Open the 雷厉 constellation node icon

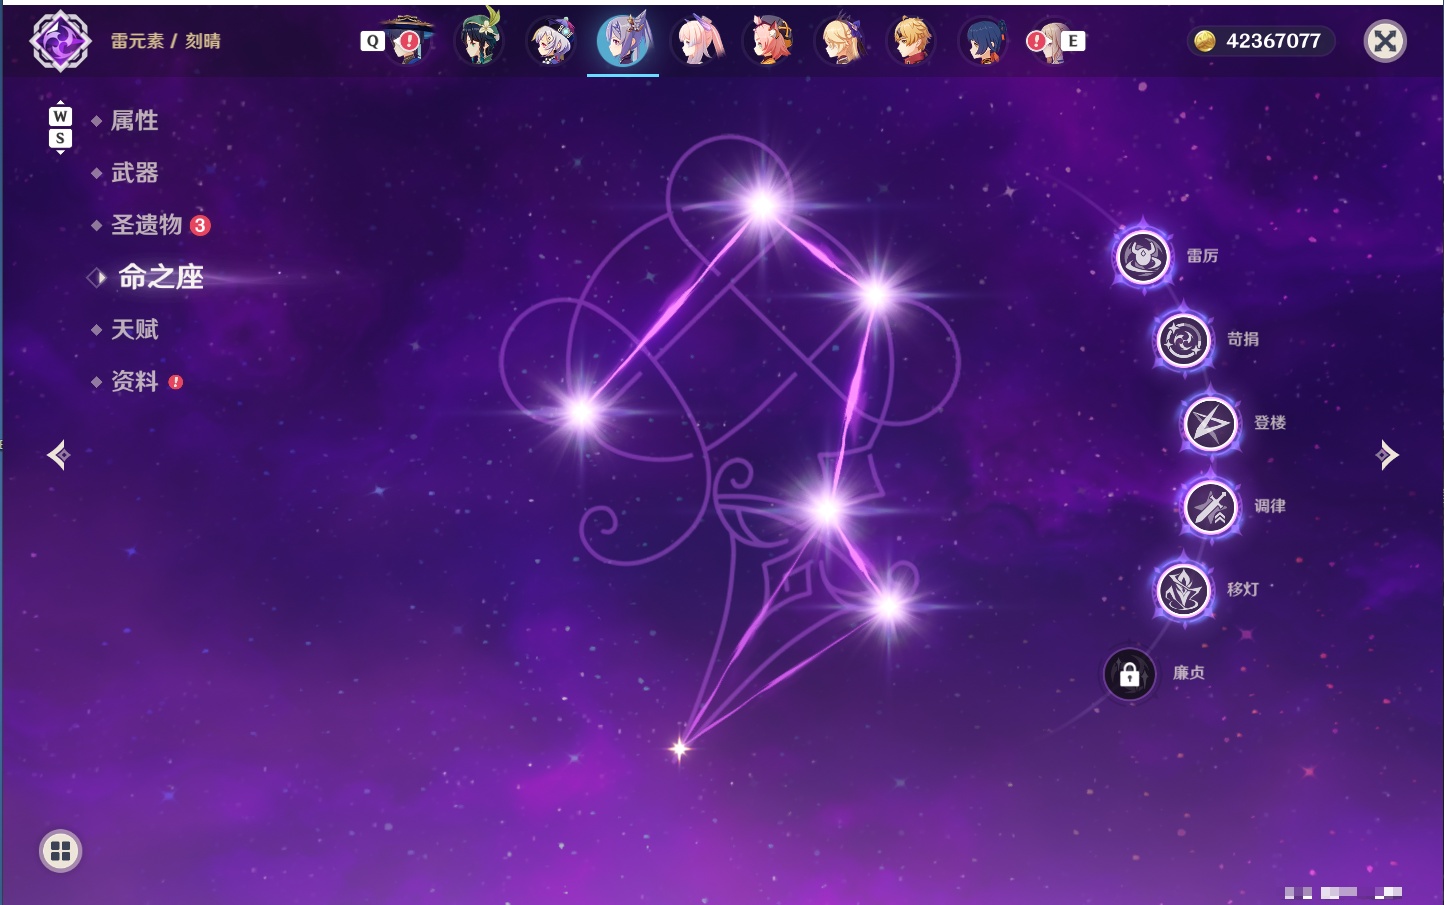[x=1142, y=257]
